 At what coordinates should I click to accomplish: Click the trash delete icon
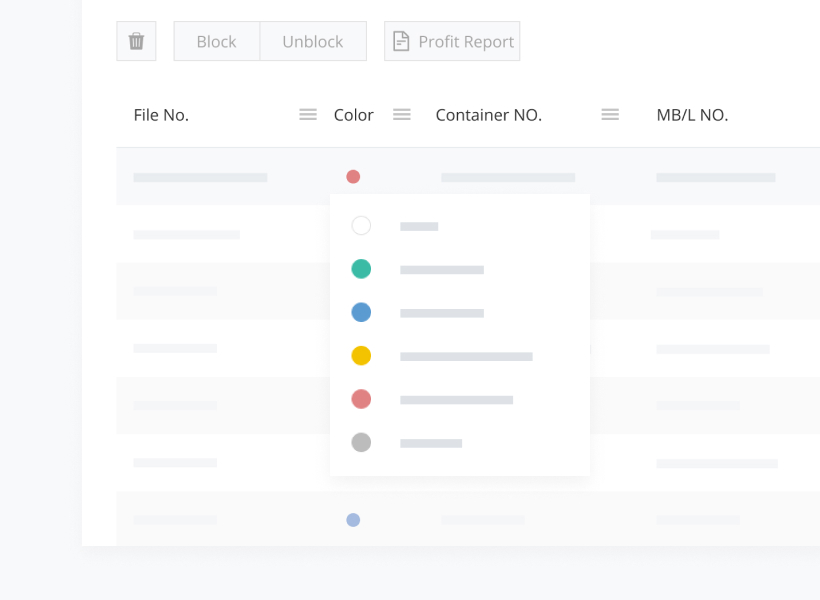(x=136, y=41)
